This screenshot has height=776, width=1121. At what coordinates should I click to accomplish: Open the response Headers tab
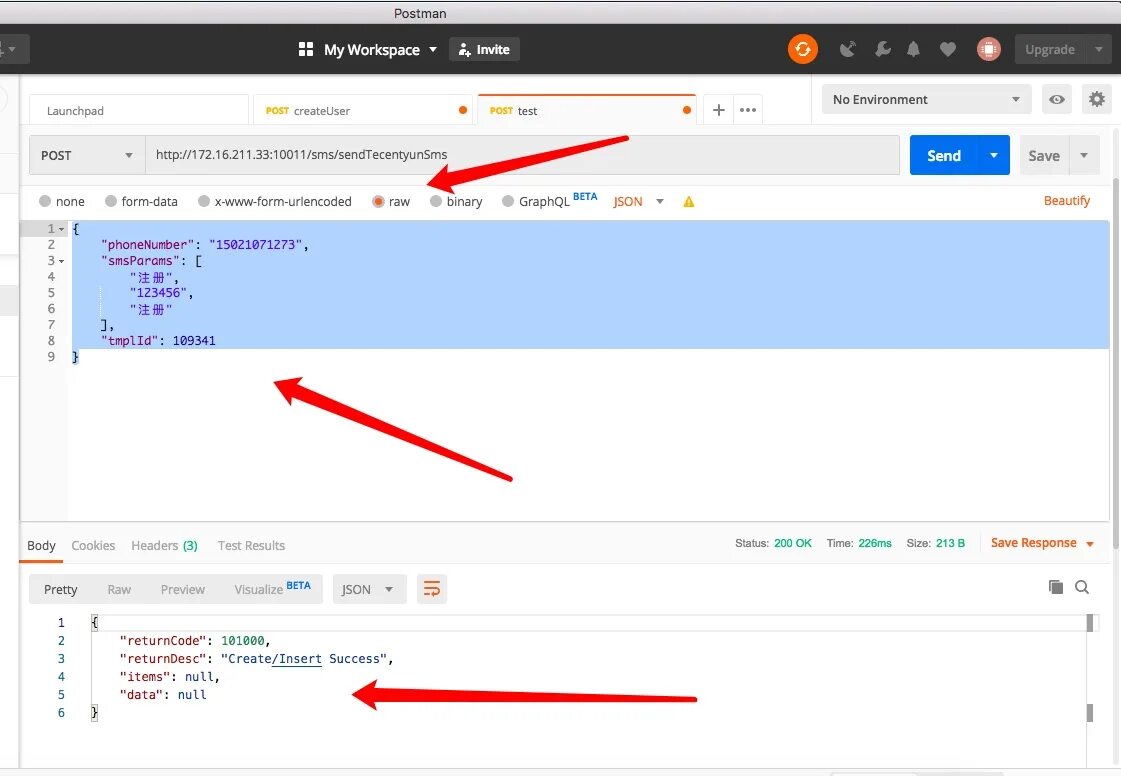(164, 546)
